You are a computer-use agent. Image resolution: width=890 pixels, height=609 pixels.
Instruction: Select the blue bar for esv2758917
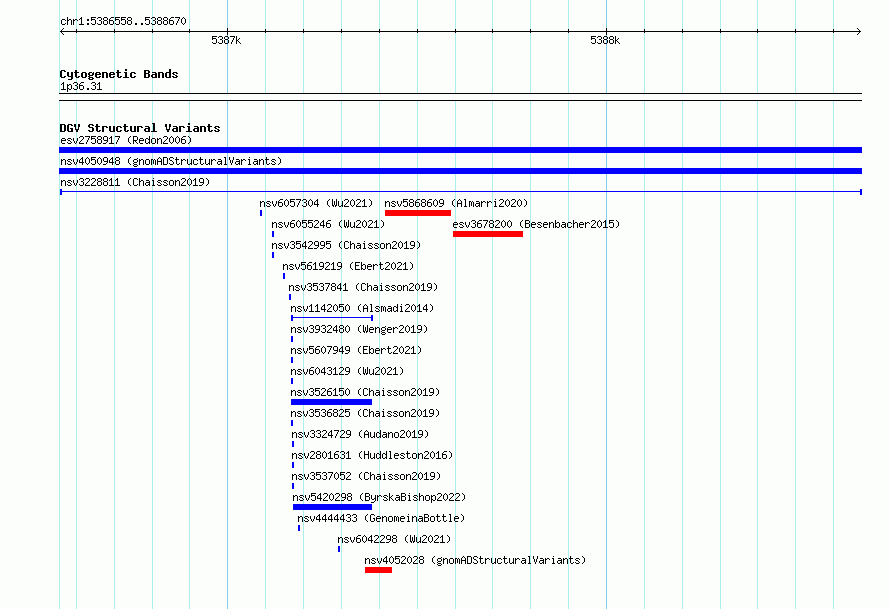click(460, 150)
